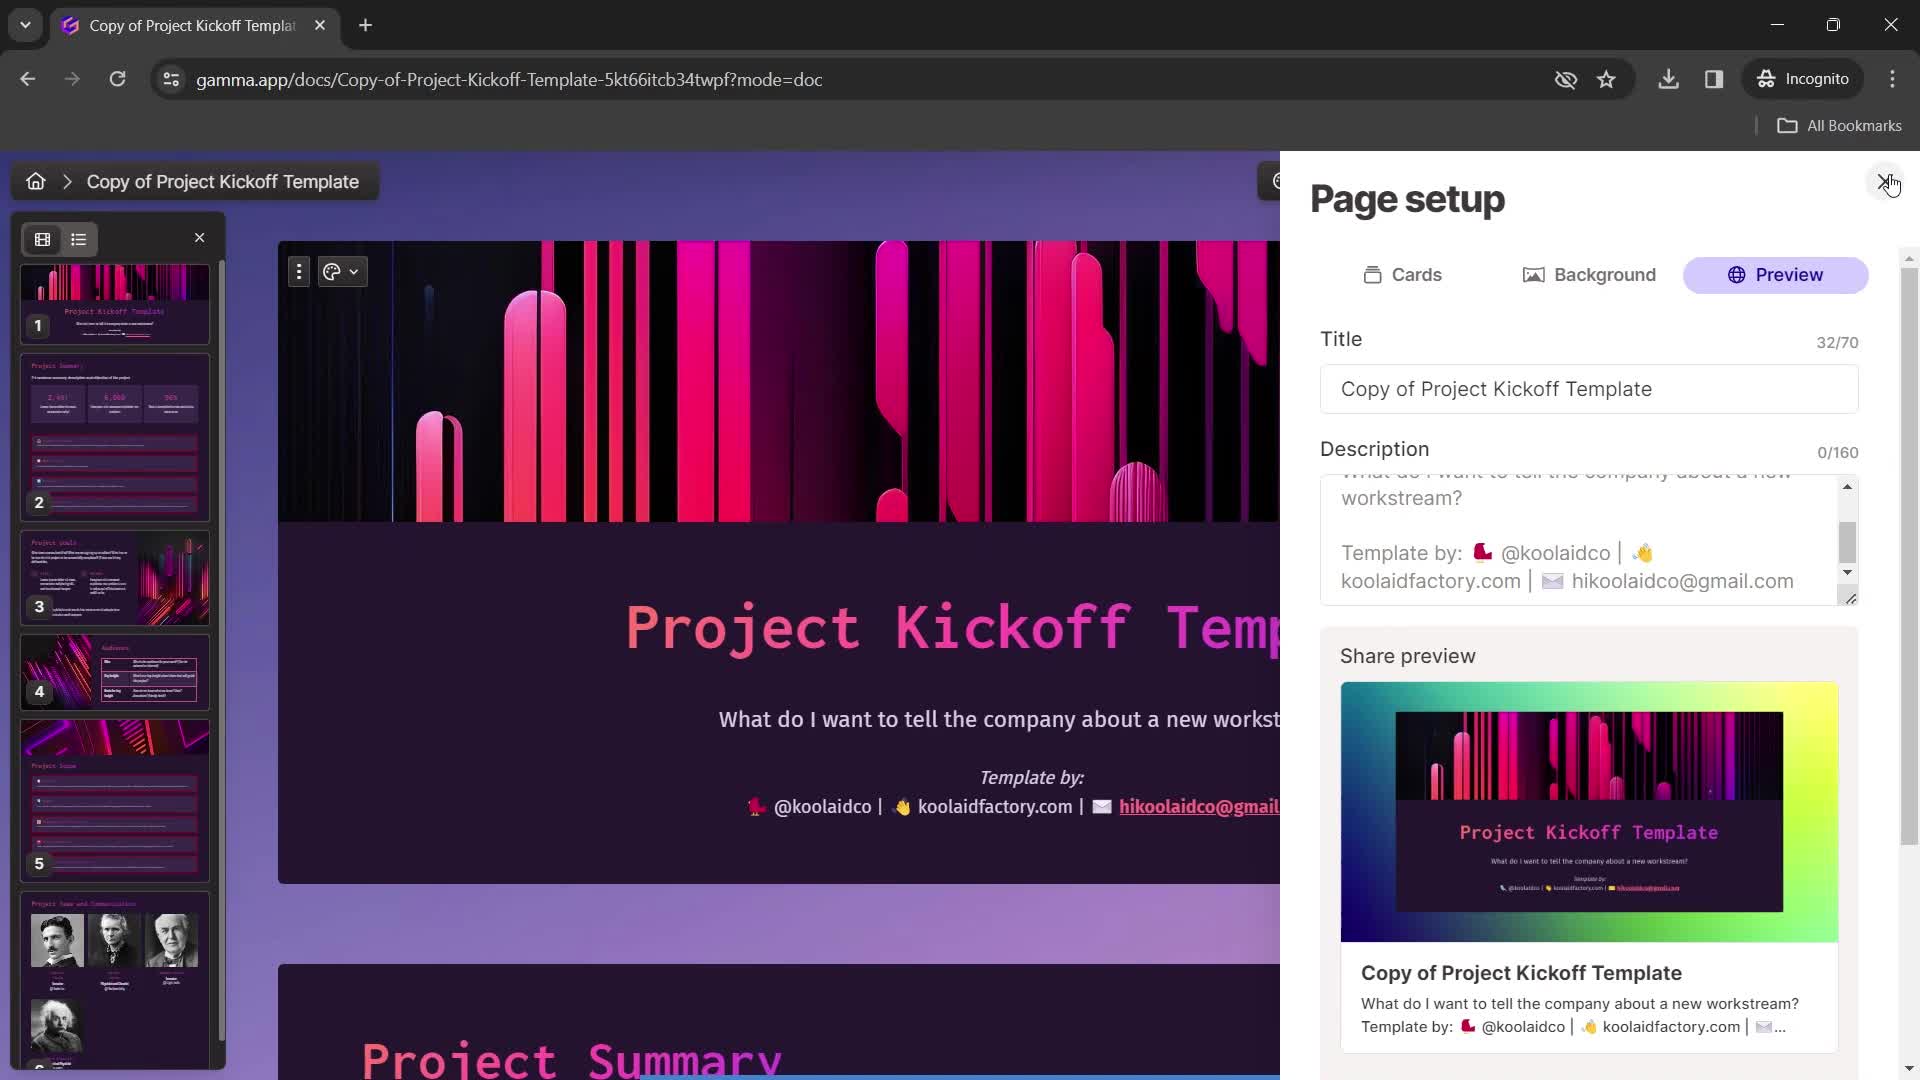Select slide 3 thumbnail in sidebar
Image resolution: width=1920 pixels, height=1080 pixels.
115,579
